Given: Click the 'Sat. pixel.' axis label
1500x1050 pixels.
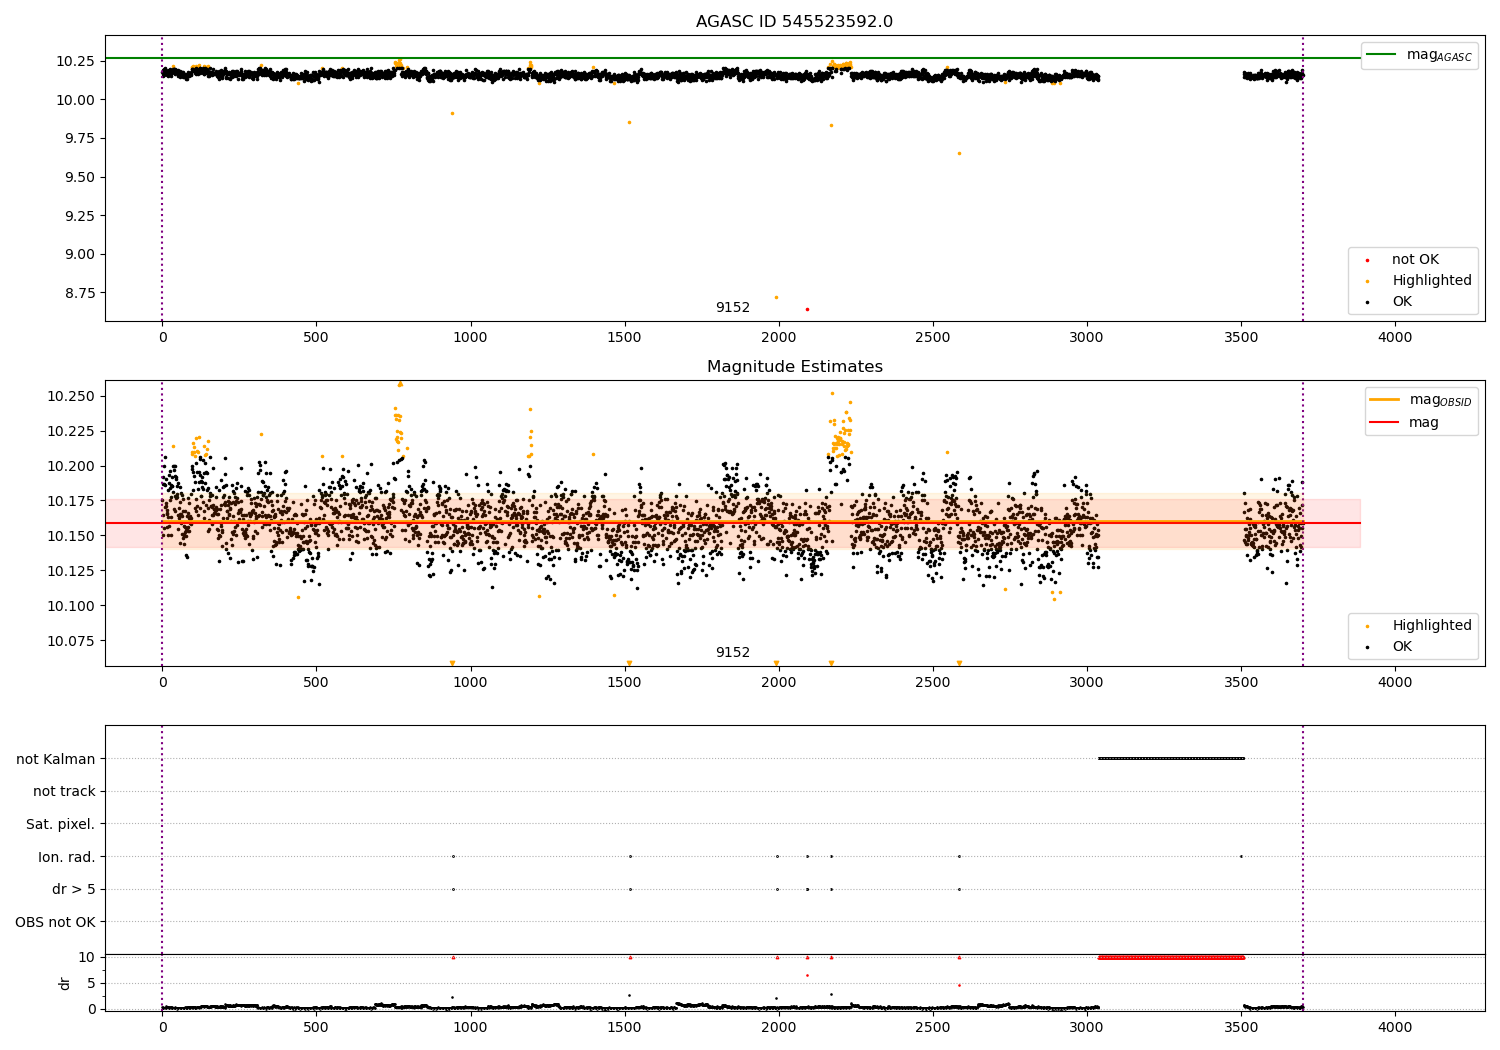Looking at the screenshot, I should (x=60, y=824).
